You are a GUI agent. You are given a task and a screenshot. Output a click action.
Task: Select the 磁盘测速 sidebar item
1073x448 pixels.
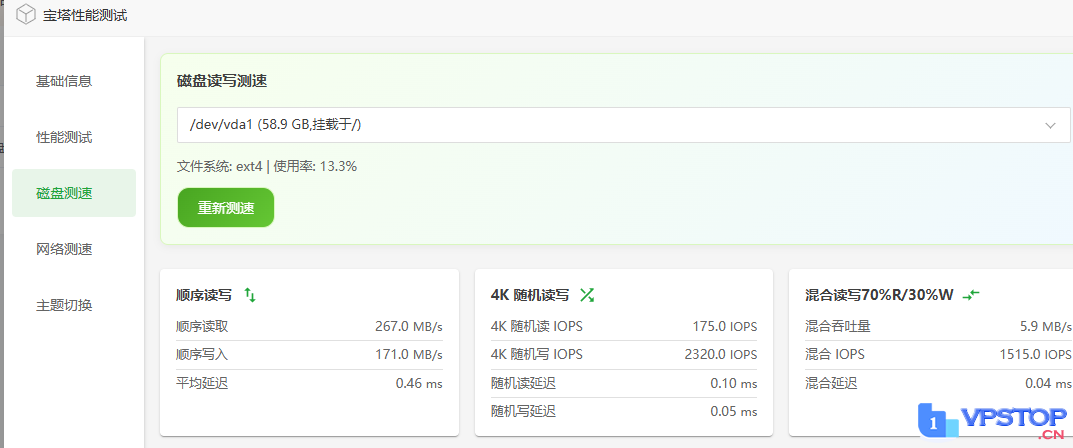click(64, 193)
